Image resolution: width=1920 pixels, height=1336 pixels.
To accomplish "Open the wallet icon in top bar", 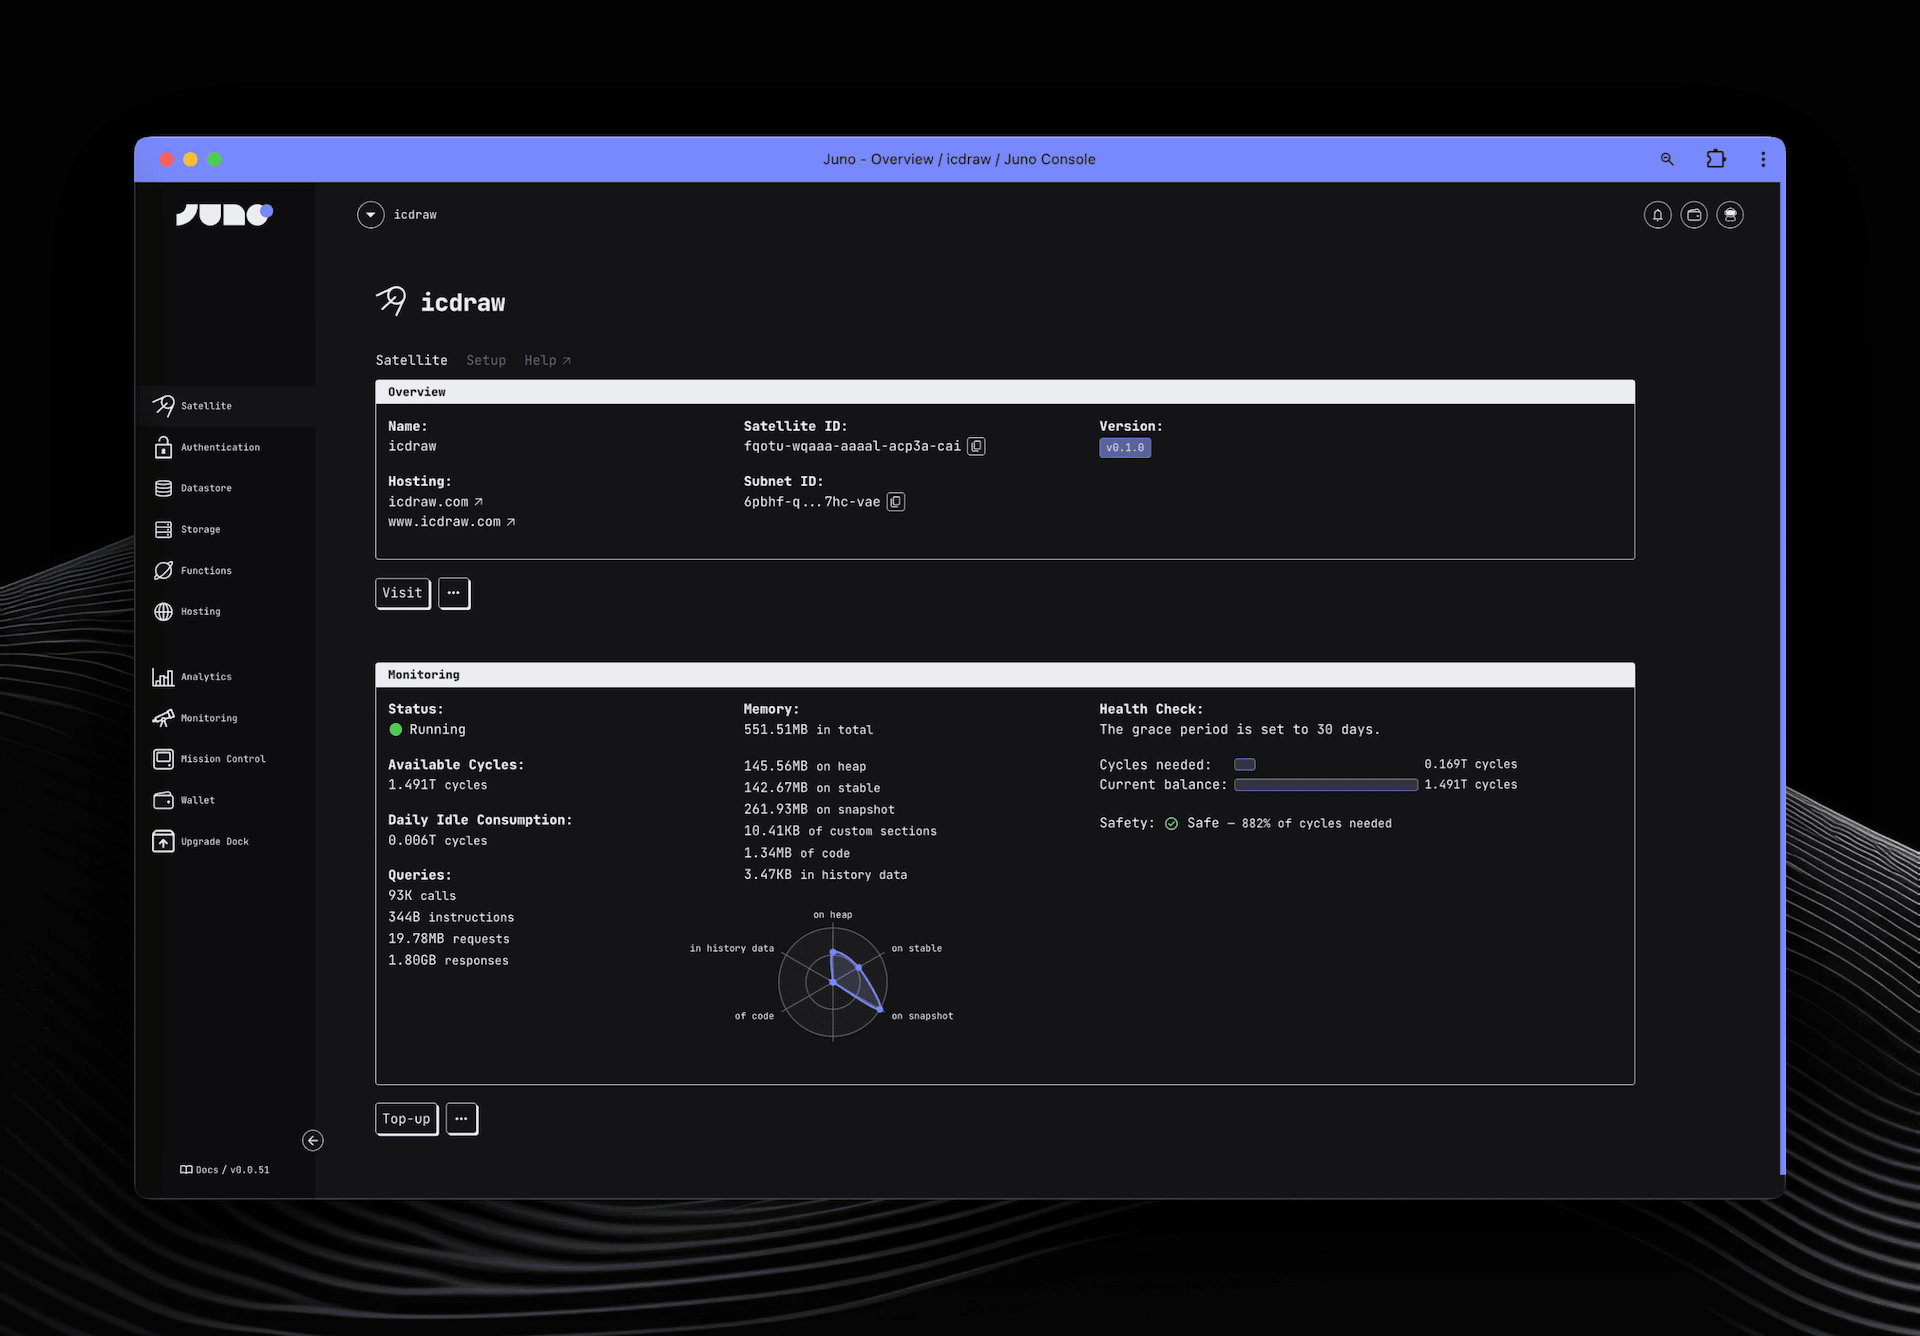I will pyautogui.click(x=1694, y=215).
